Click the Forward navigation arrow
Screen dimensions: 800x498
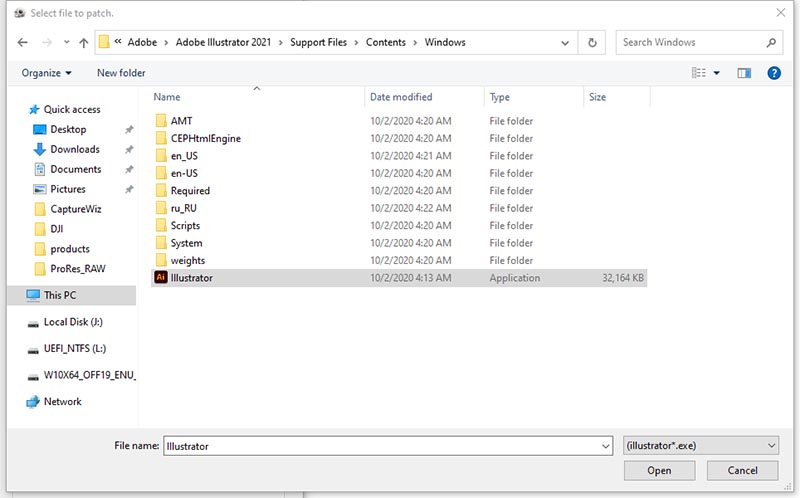point(47,42)
